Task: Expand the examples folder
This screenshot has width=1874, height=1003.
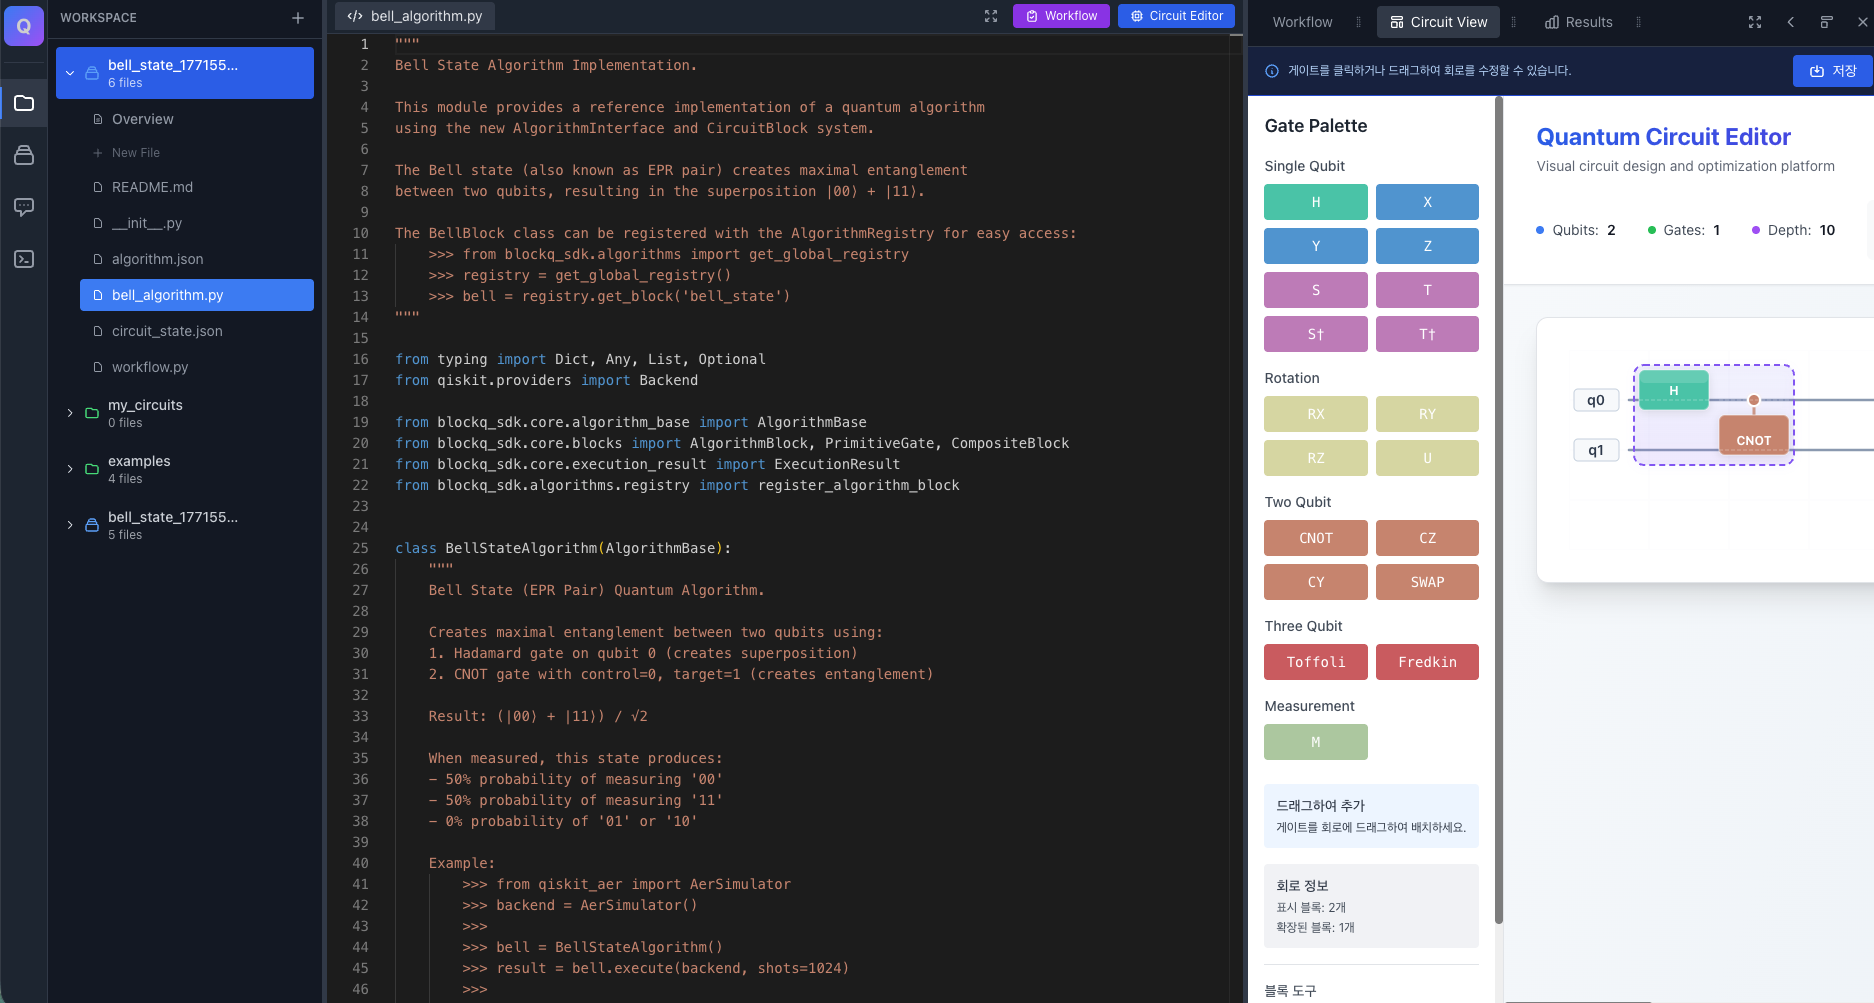Action: tap(70, 469)
